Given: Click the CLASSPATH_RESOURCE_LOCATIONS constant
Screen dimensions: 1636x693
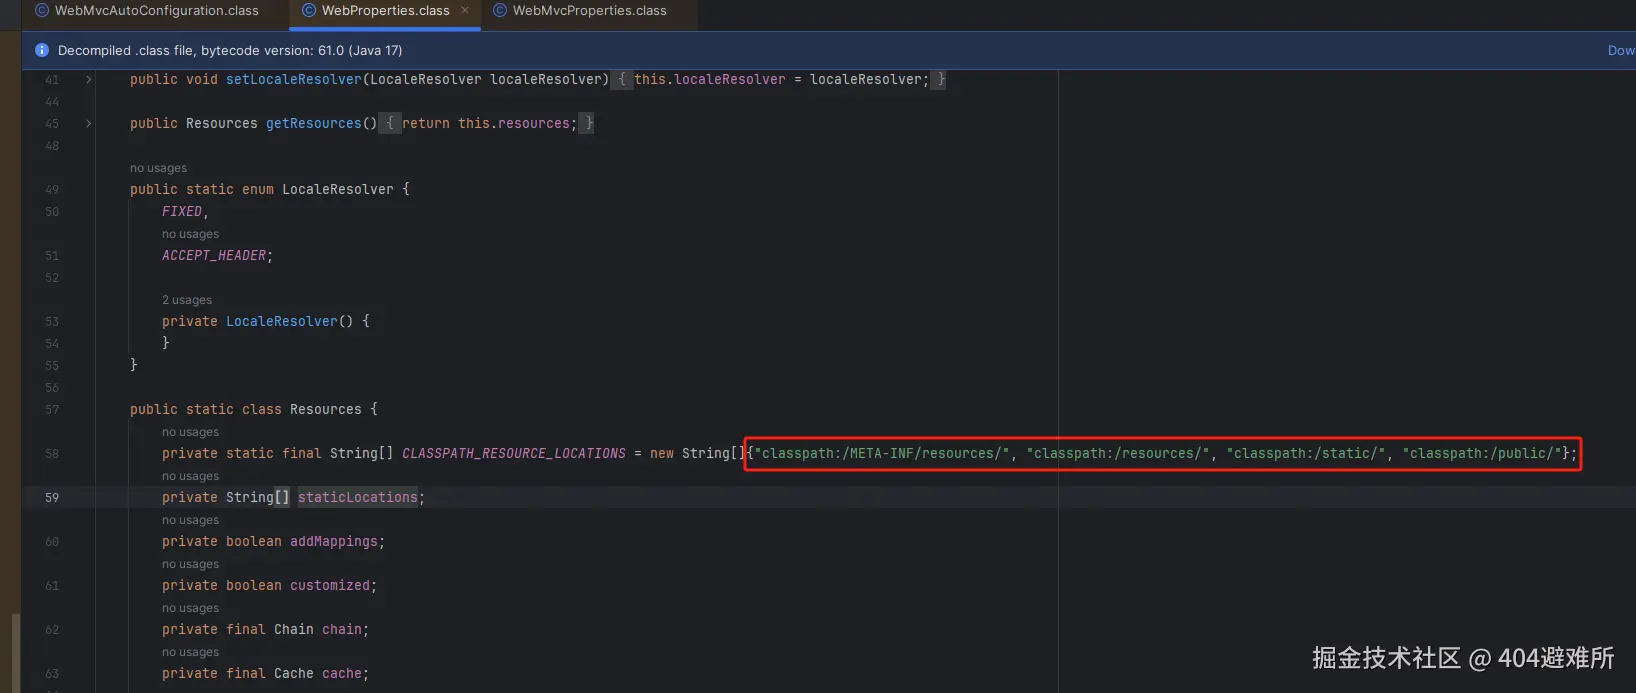Looking at the screenshot, I should 514,453.
